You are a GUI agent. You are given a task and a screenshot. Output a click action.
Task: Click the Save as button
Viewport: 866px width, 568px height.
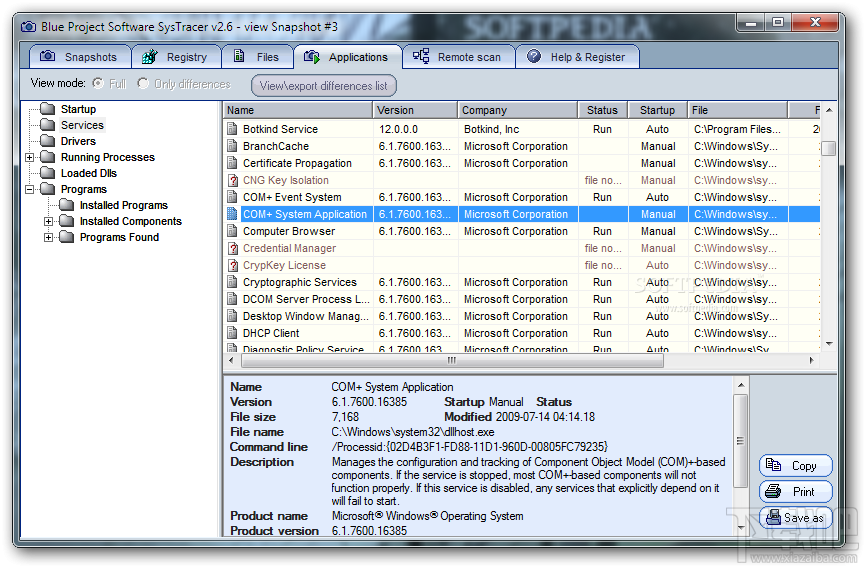[796, 518]
